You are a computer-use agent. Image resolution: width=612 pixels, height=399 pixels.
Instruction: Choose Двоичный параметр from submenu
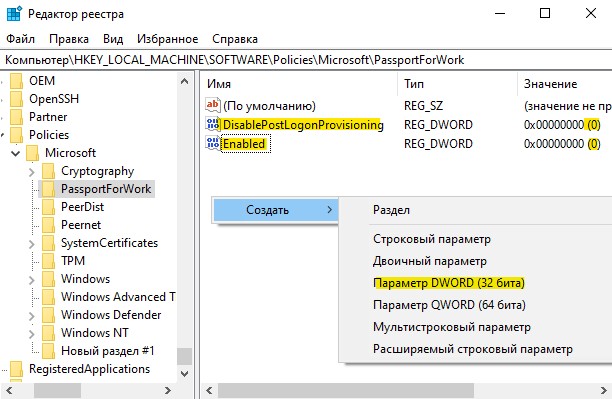[x=430, y=261]
